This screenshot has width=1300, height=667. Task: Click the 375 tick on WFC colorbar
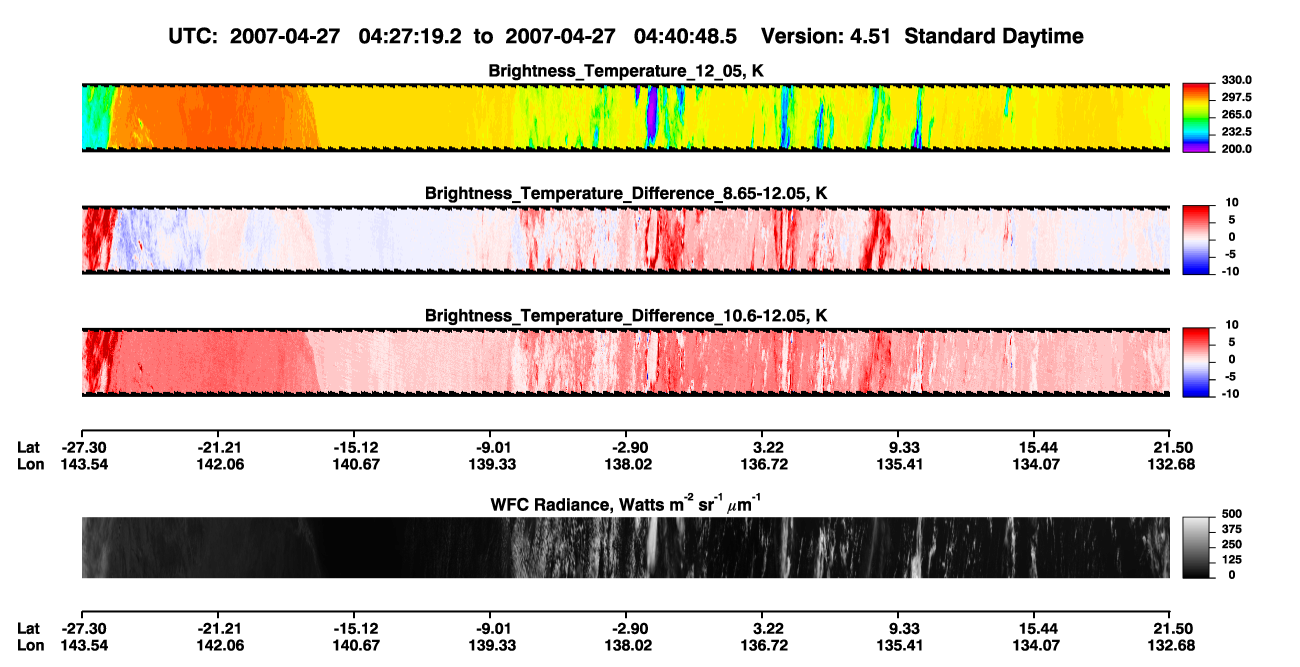coord(1232,529)
